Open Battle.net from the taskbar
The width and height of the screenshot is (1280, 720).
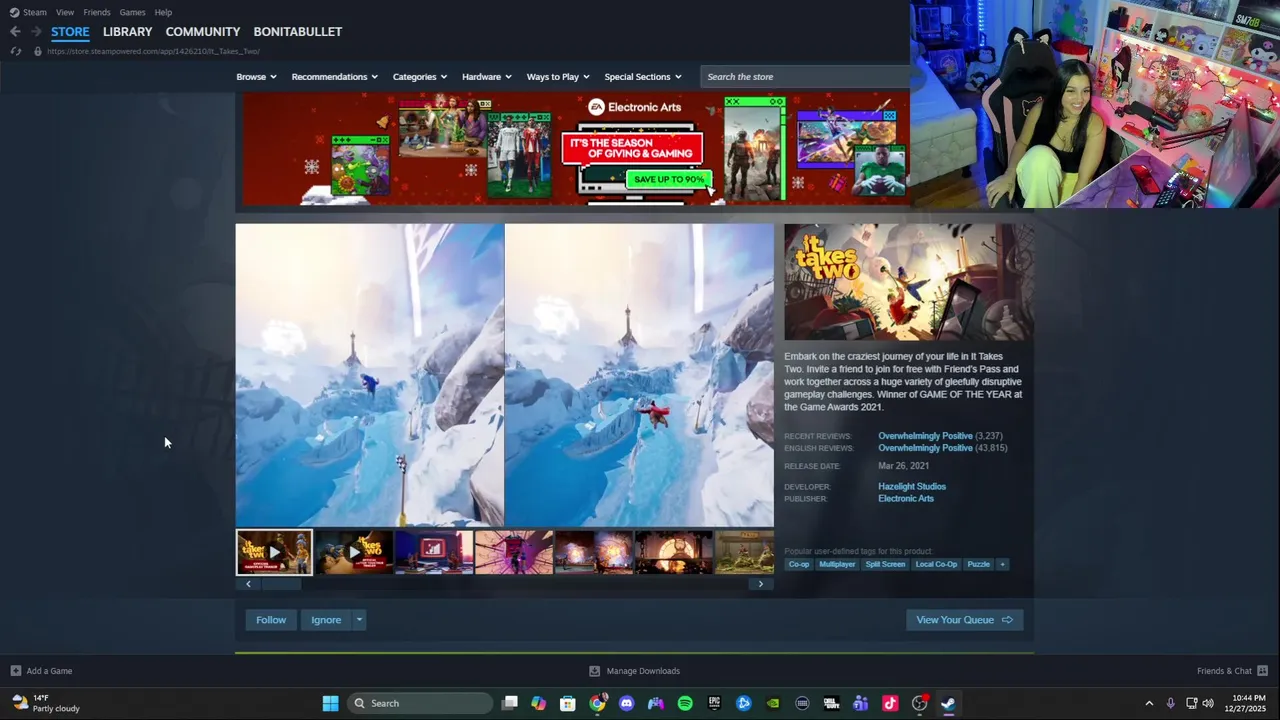(743, 703)
